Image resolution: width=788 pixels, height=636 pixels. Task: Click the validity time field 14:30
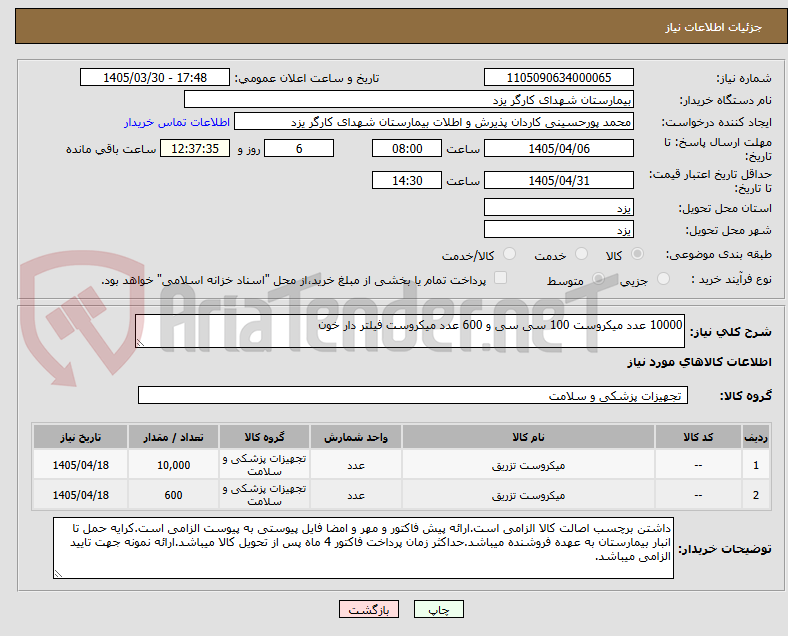pyautogui.click(x=407, y=180)
